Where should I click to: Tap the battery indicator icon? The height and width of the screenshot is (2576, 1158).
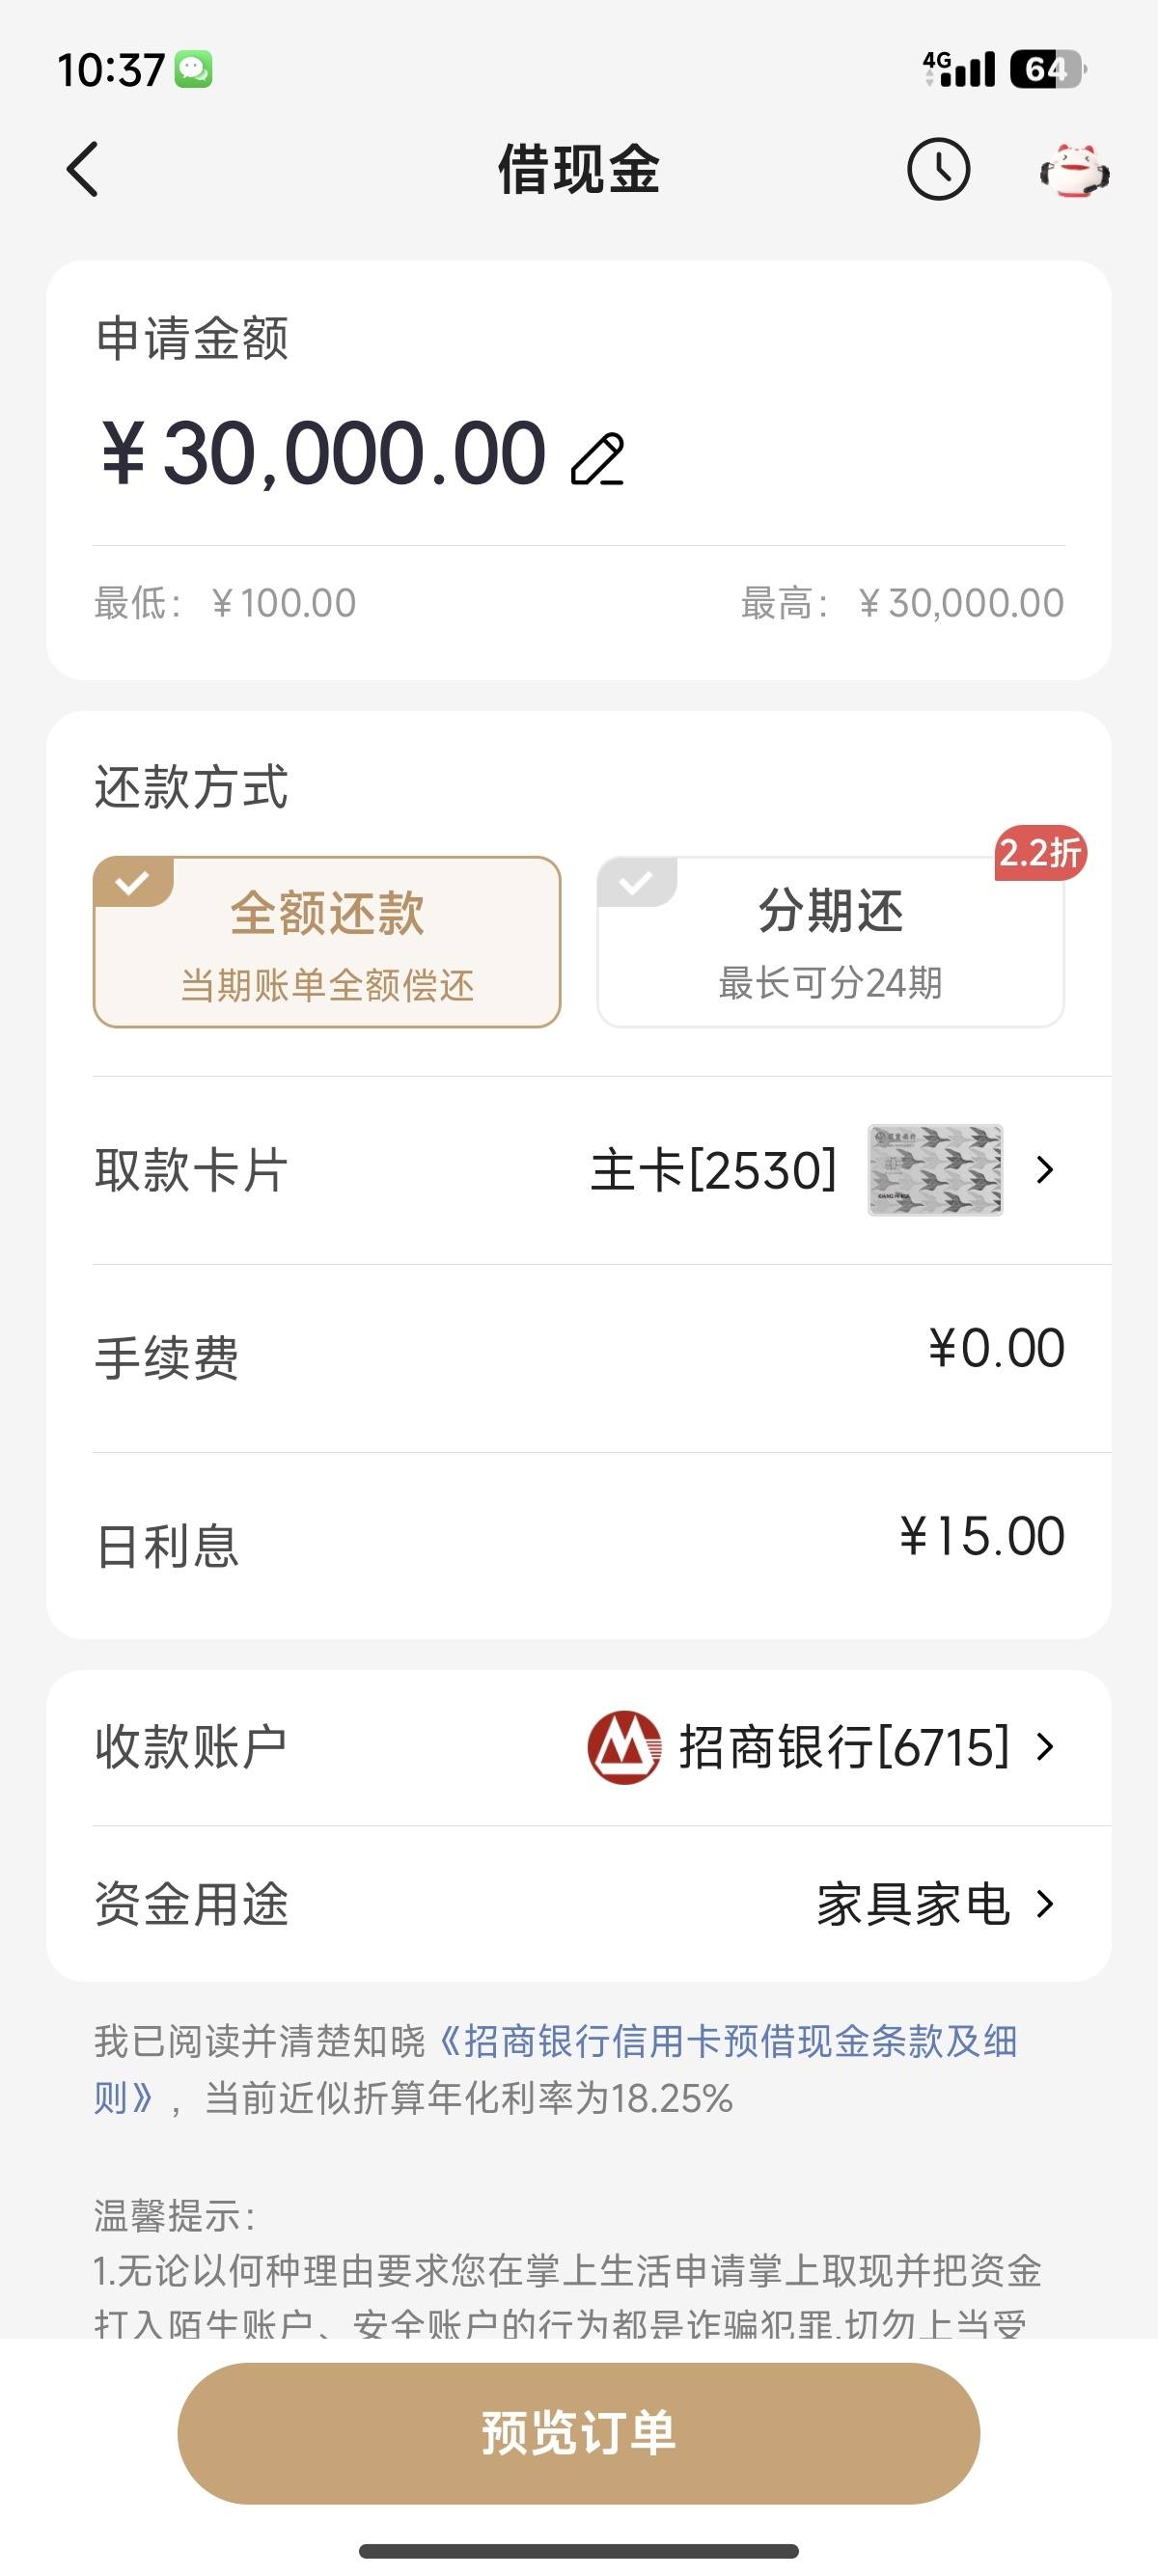click(x=1047, y=69)
